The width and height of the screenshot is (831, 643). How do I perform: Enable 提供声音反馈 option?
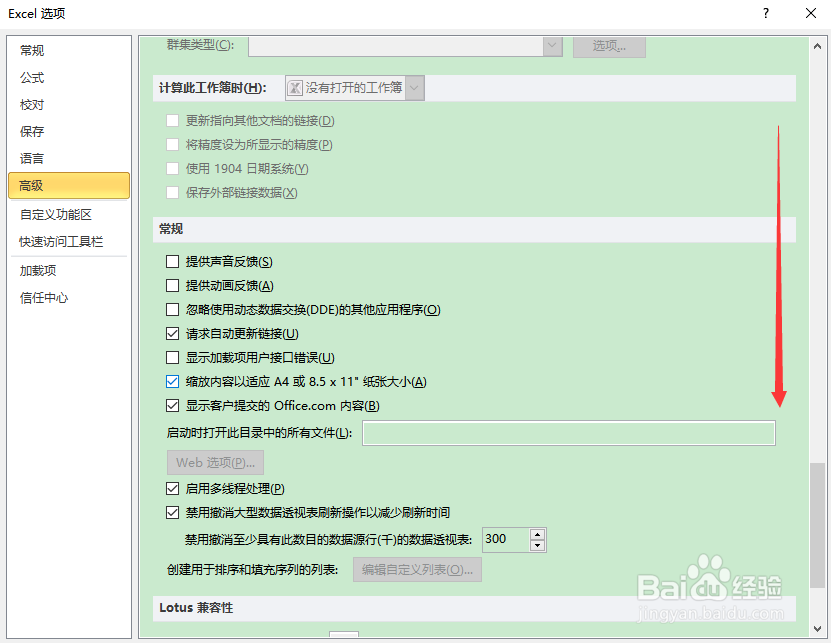[x=172, y=260]
